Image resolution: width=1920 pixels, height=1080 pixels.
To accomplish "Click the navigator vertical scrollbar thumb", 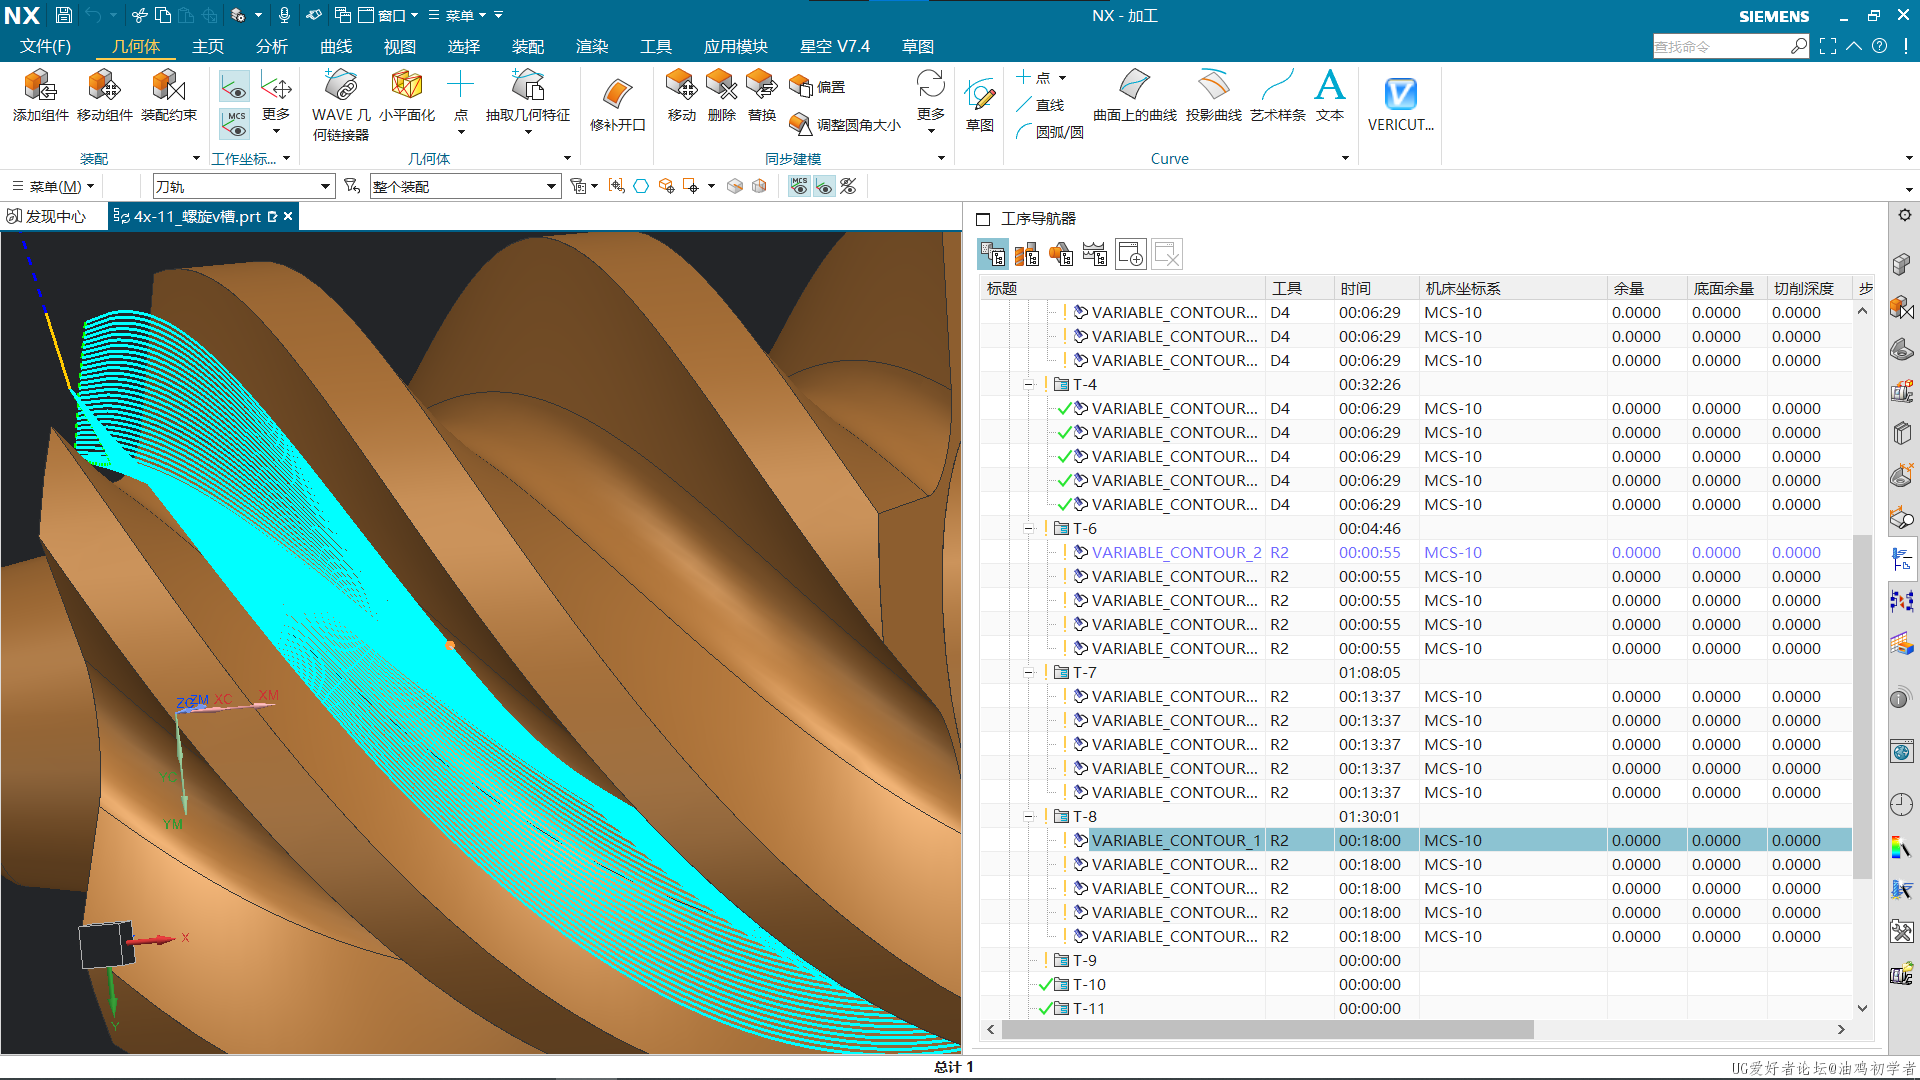I will tap(1862, 706).
